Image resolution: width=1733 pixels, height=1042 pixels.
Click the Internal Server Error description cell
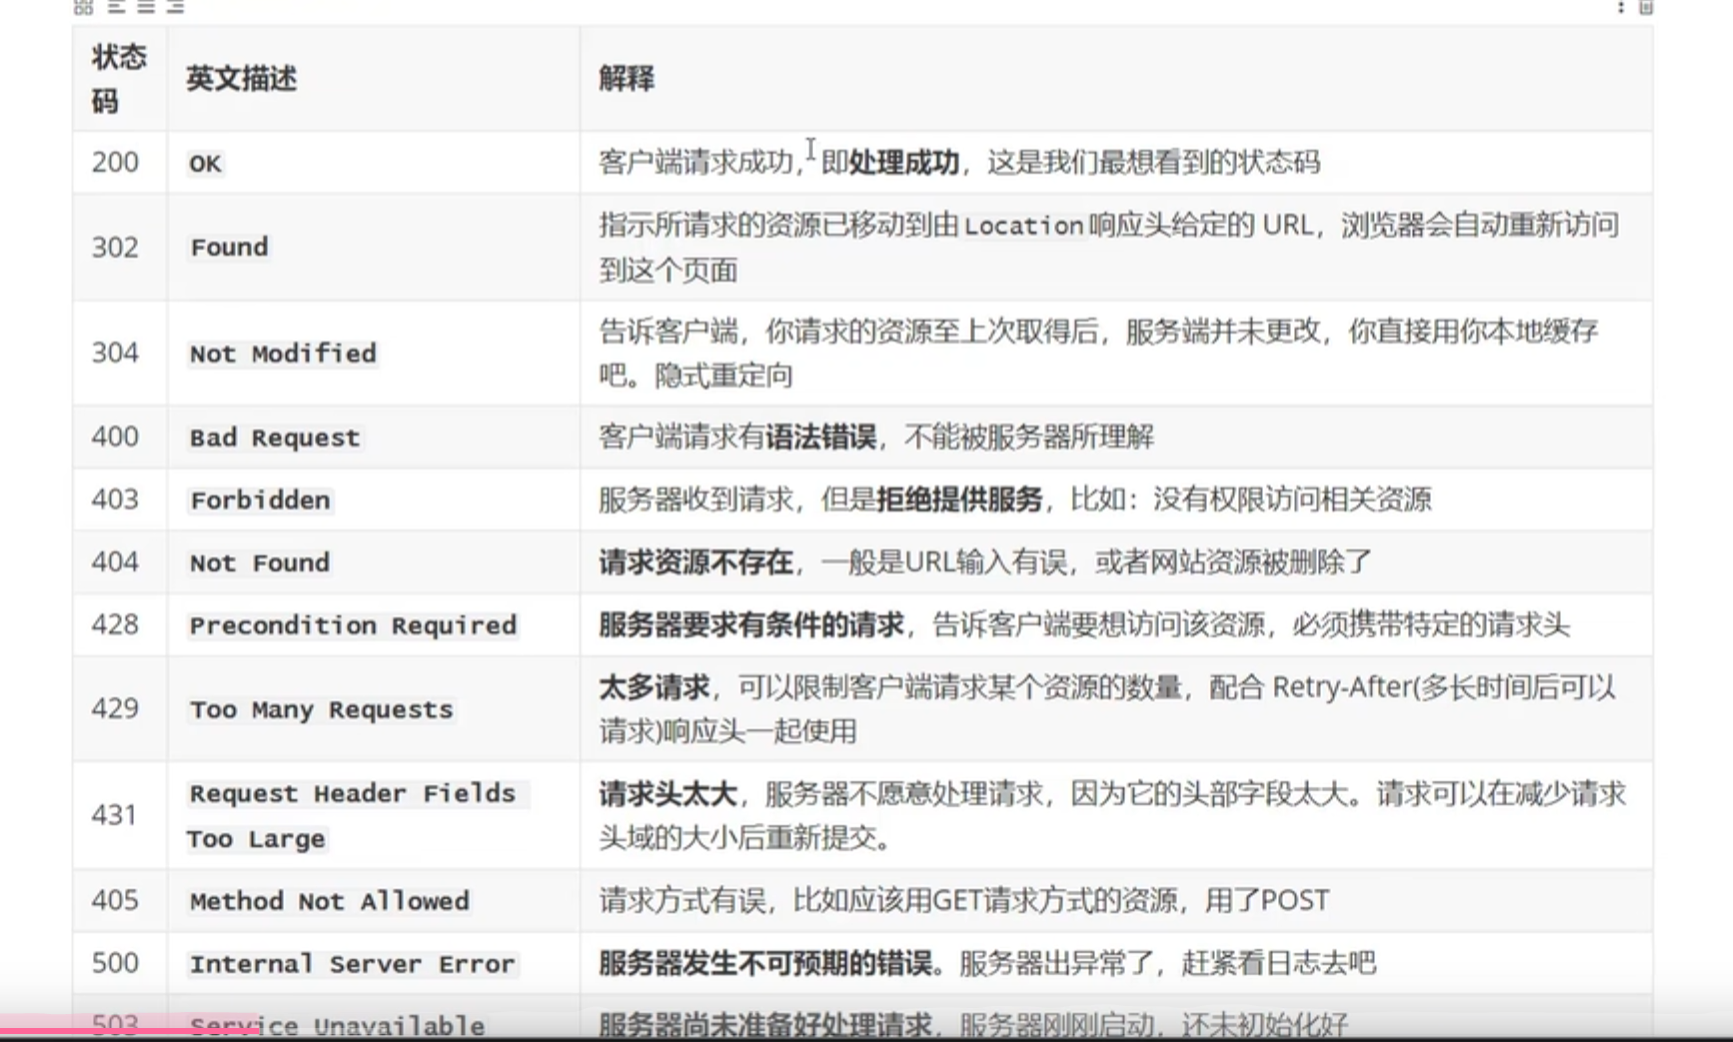[x=373, y=963]
